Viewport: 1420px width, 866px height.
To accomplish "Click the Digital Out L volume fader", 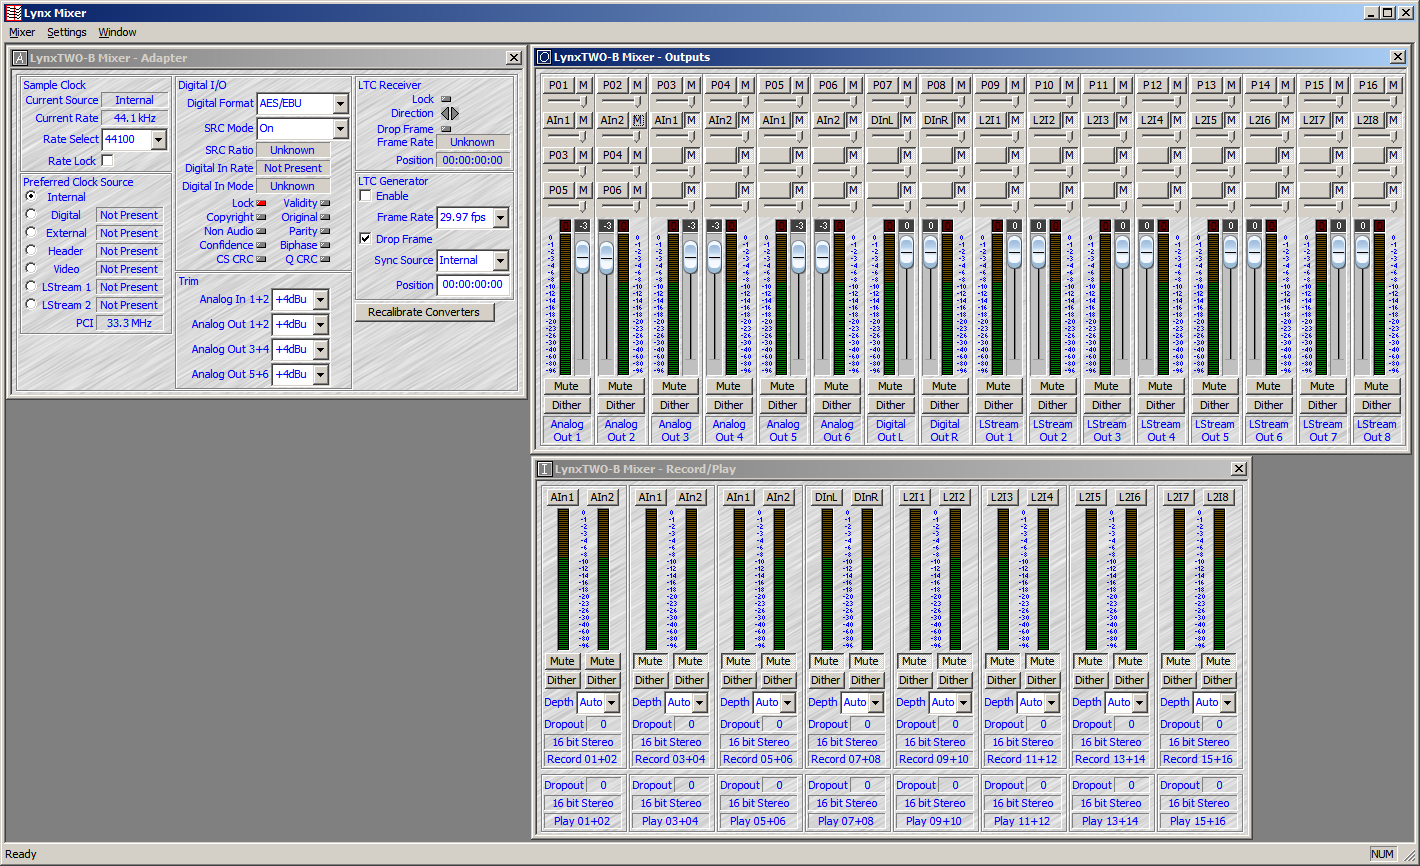I will pos(906,250).
